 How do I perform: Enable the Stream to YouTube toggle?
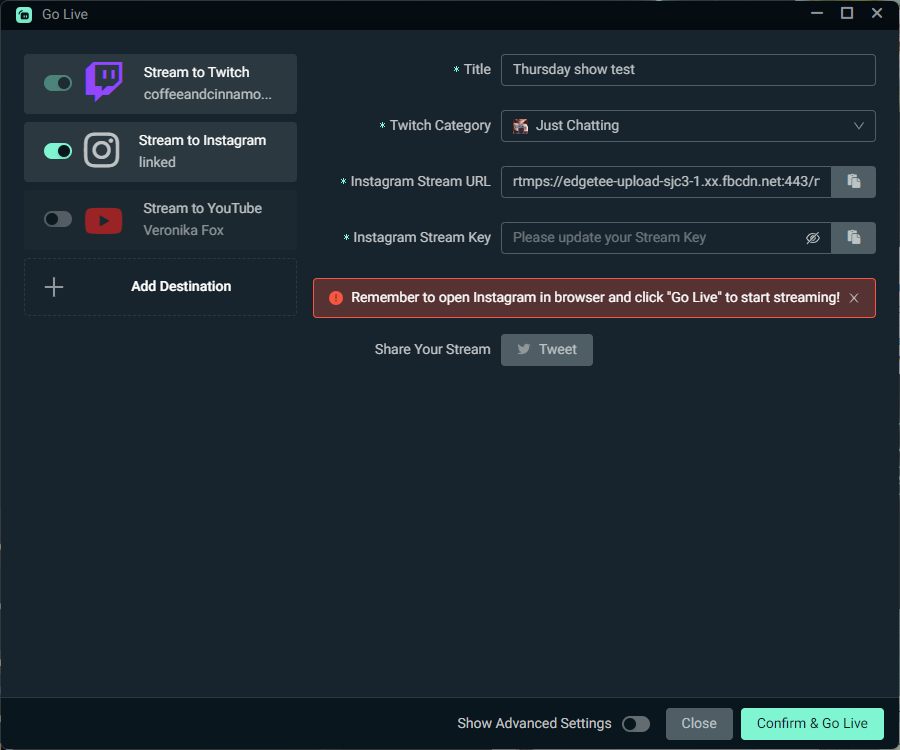point(58,219)
